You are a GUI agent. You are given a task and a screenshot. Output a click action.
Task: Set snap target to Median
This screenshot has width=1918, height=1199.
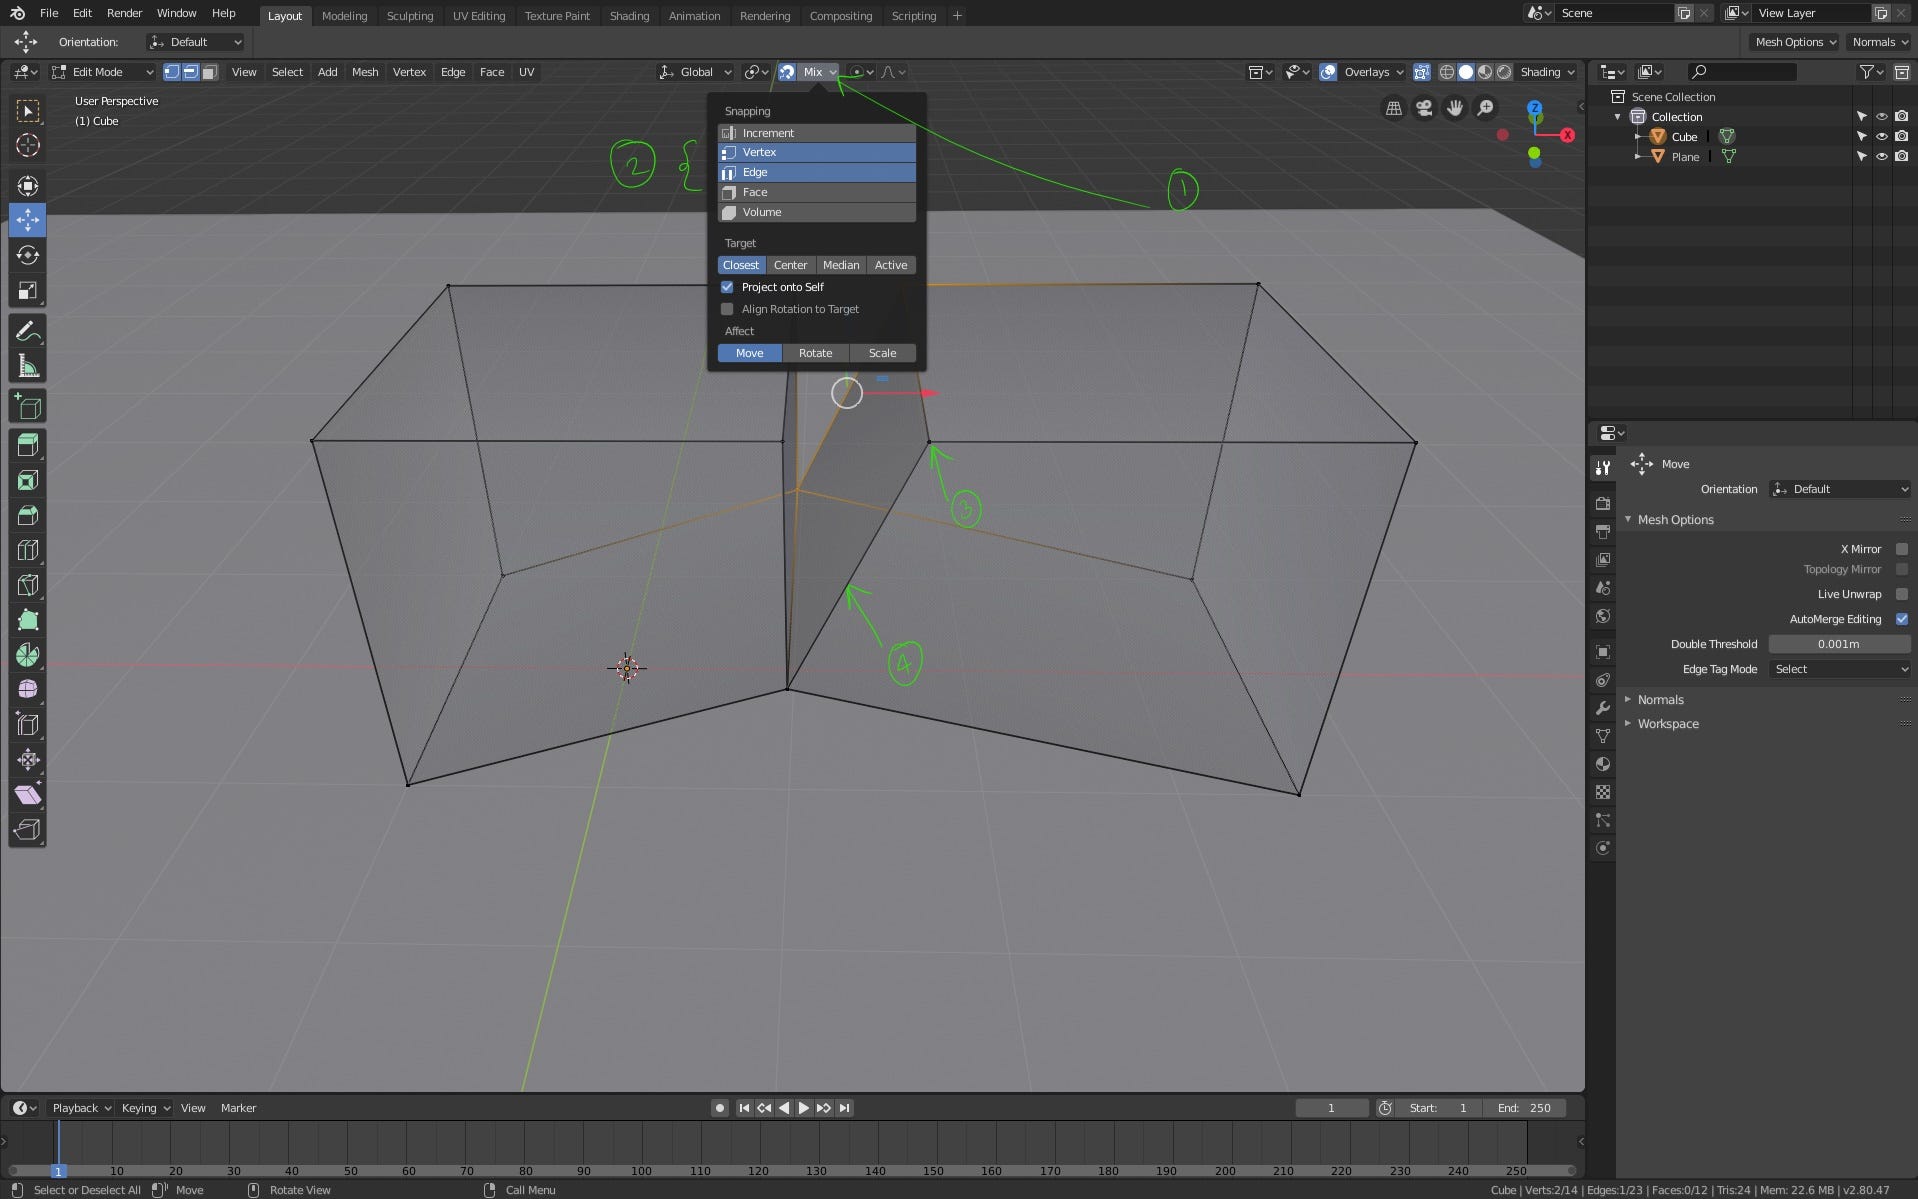[x=841, y=265]
